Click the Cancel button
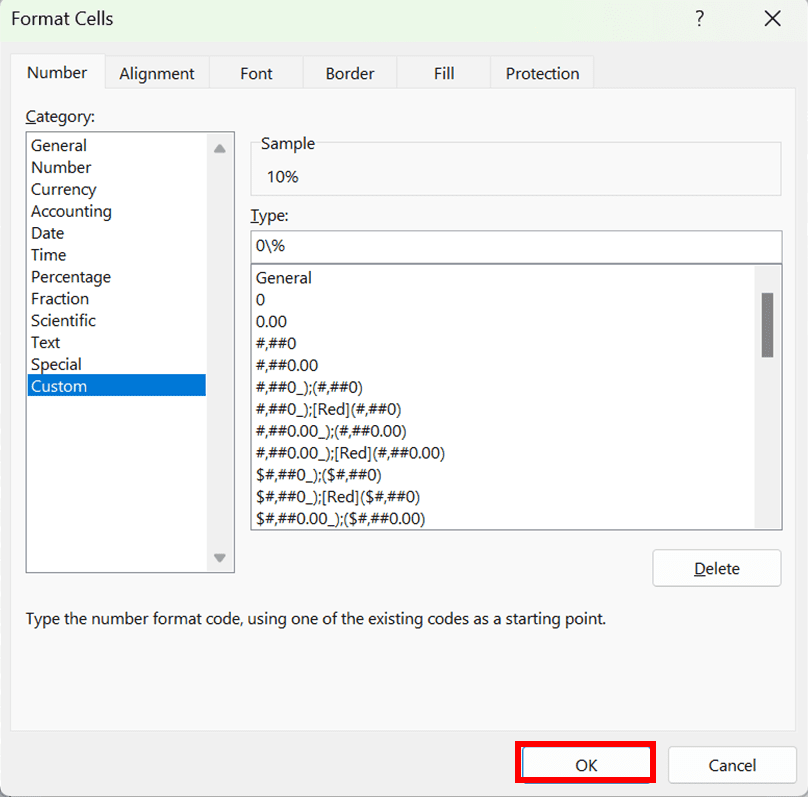Screen dimensions: 808x797 point(732,765)
